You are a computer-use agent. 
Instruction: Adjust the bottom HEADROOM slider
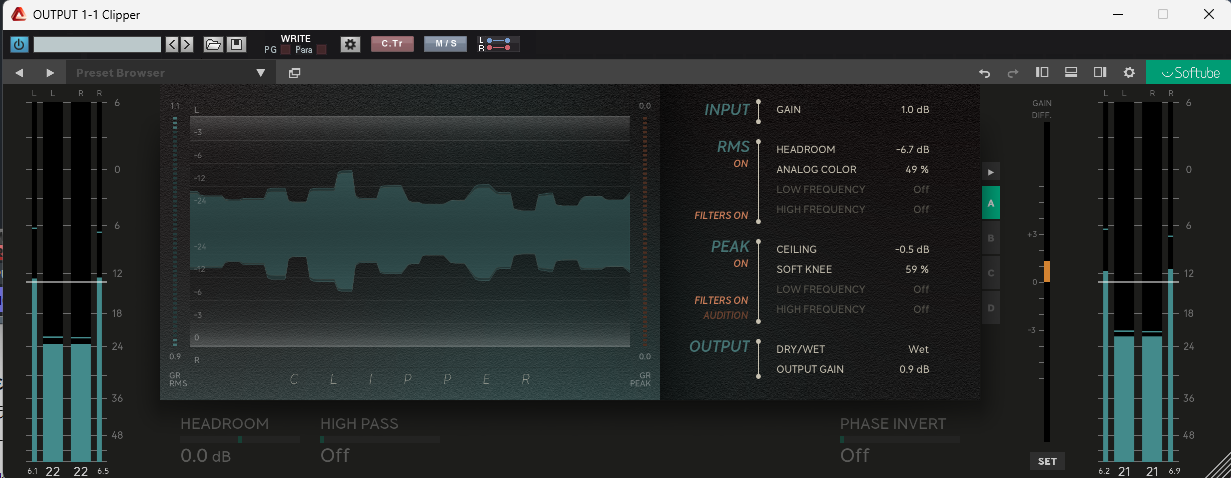coord(240,439)
